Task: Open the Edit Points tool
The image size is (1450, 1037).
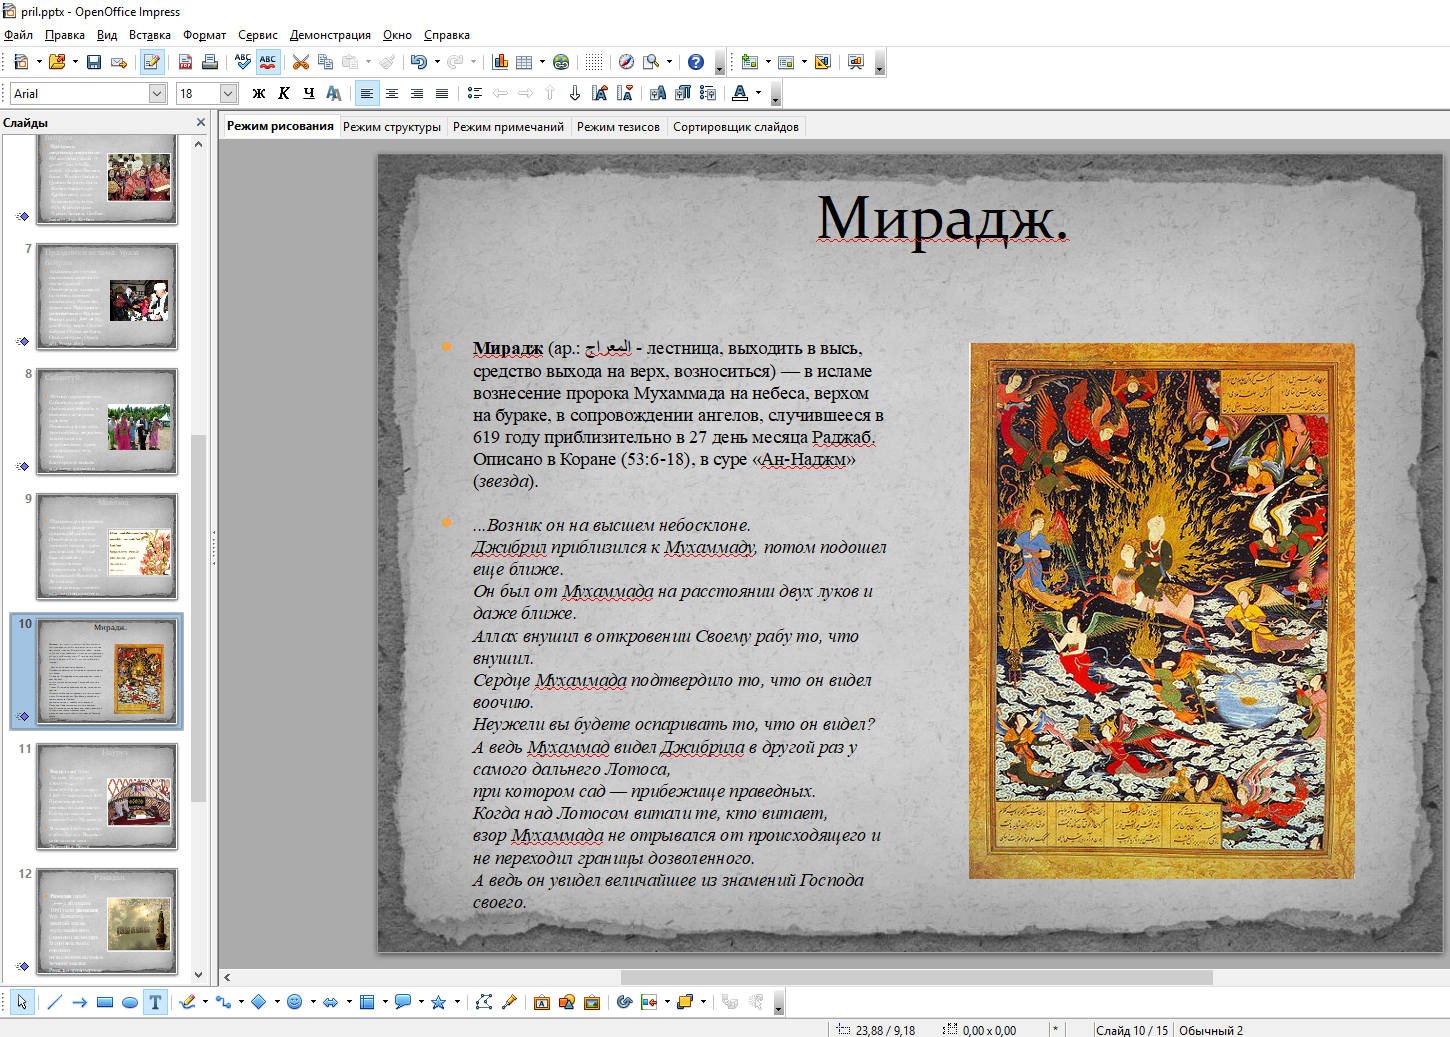Action: click(484, 1002)
